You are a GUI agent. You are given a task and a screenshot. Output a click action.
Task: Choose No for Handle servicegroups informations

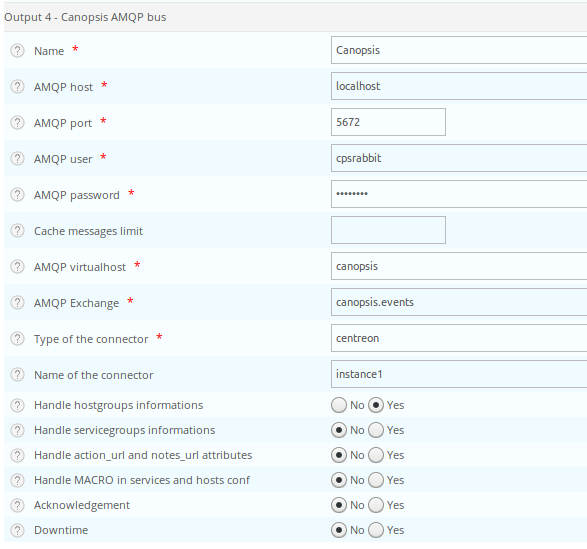[x=339, y=430]
